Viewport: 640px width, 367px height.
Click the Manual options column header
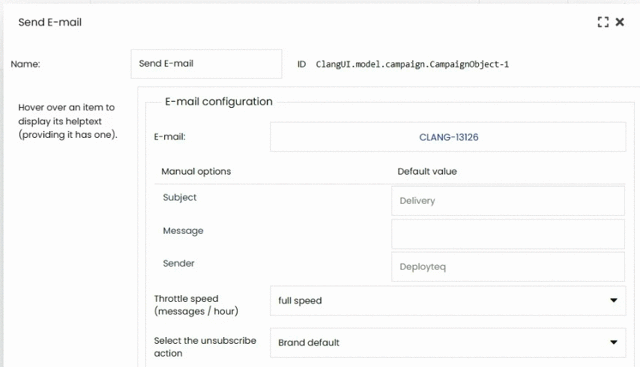[196, 171]
